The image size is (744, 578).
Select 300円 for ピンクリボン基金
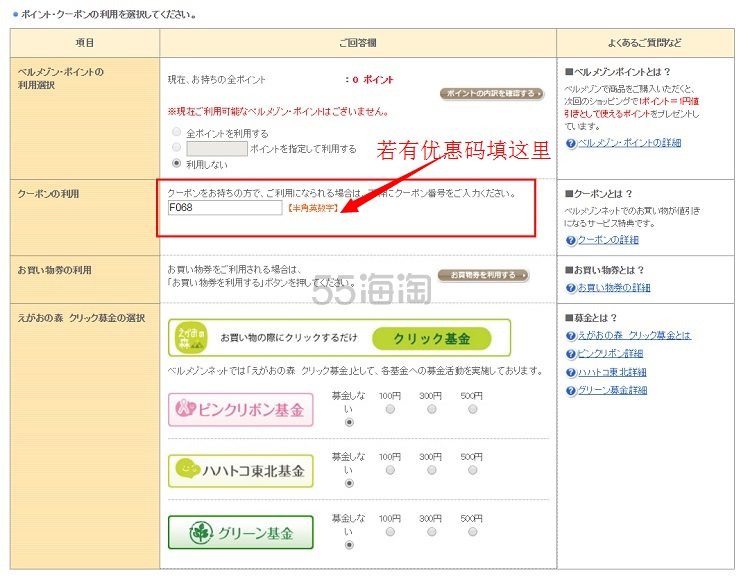coord(431,409)
